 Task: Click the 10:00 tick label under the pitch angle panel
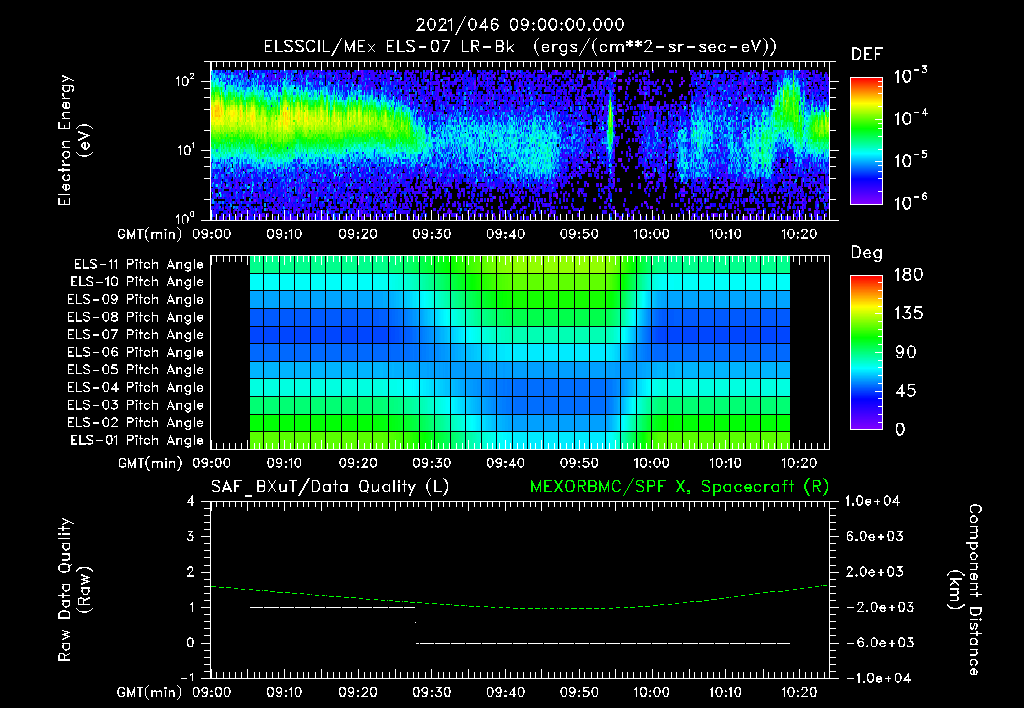651,463
